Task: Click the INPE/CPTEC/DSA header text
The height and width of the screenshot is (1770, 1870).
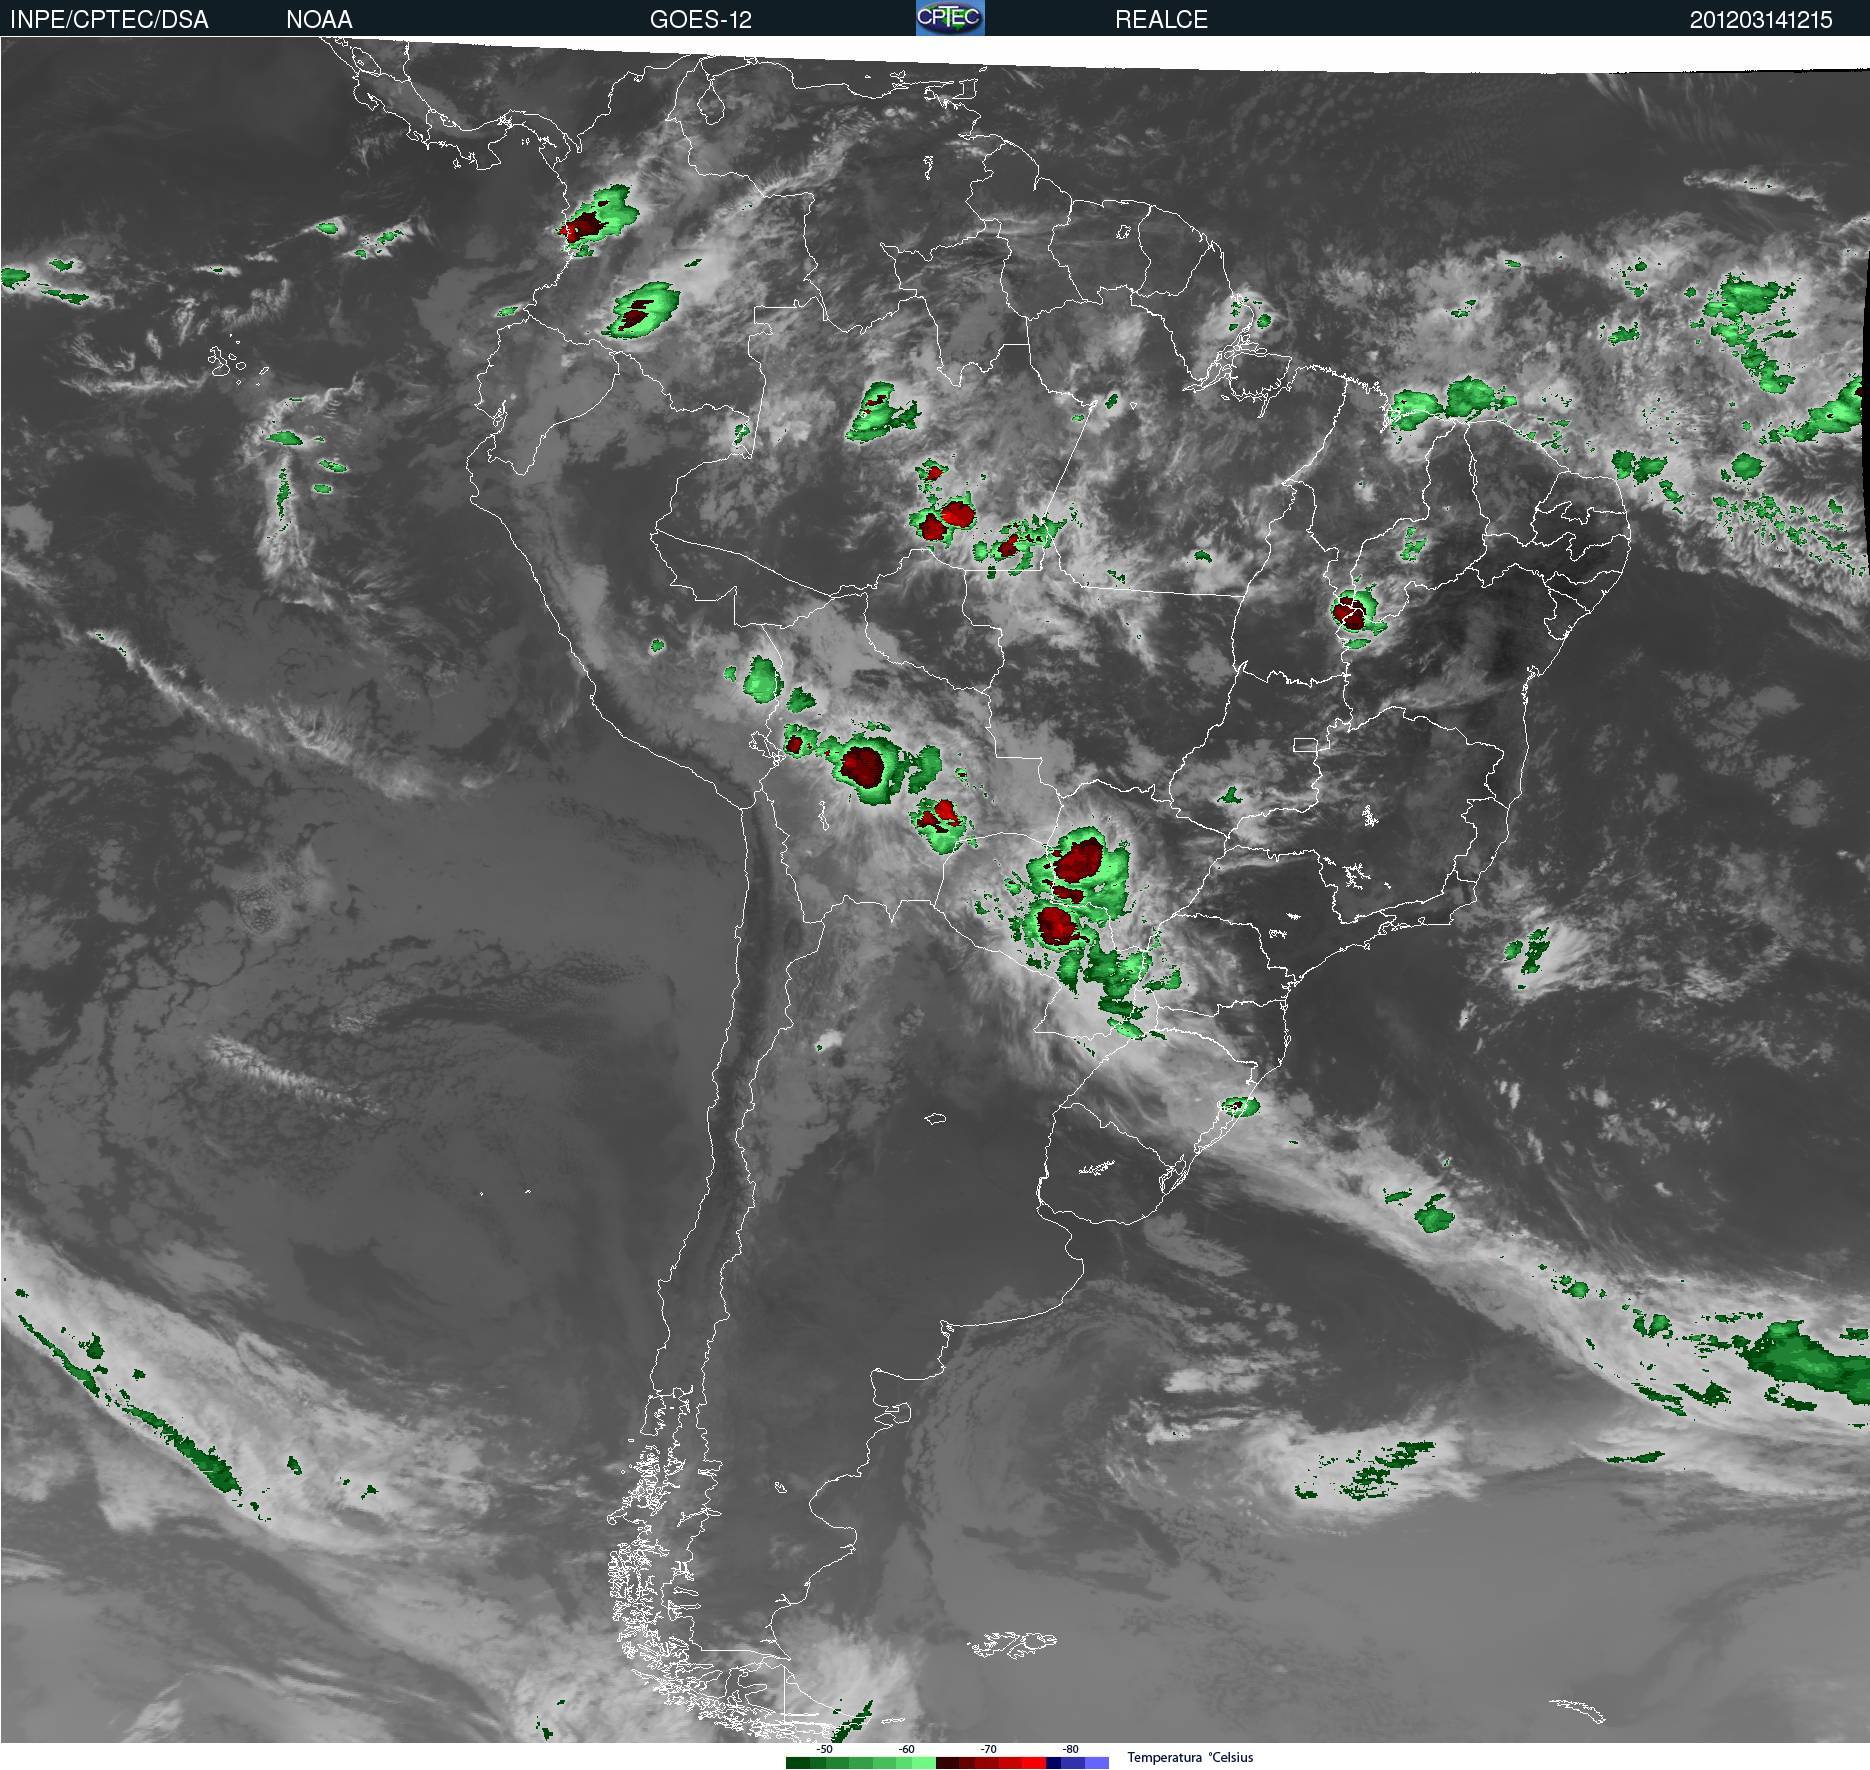Action: (109, 20)
